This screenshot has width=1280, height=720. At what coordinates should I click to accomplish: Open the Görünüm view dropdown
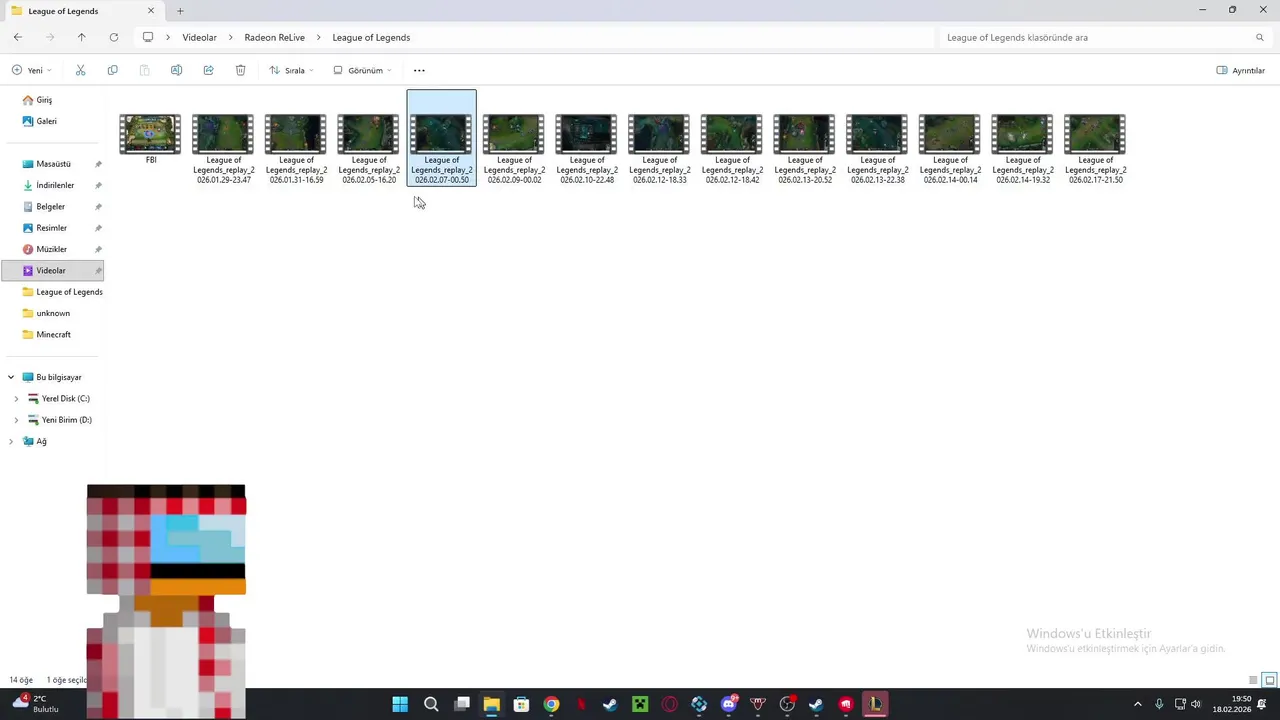pyautogui.click(x=362, y=70)
